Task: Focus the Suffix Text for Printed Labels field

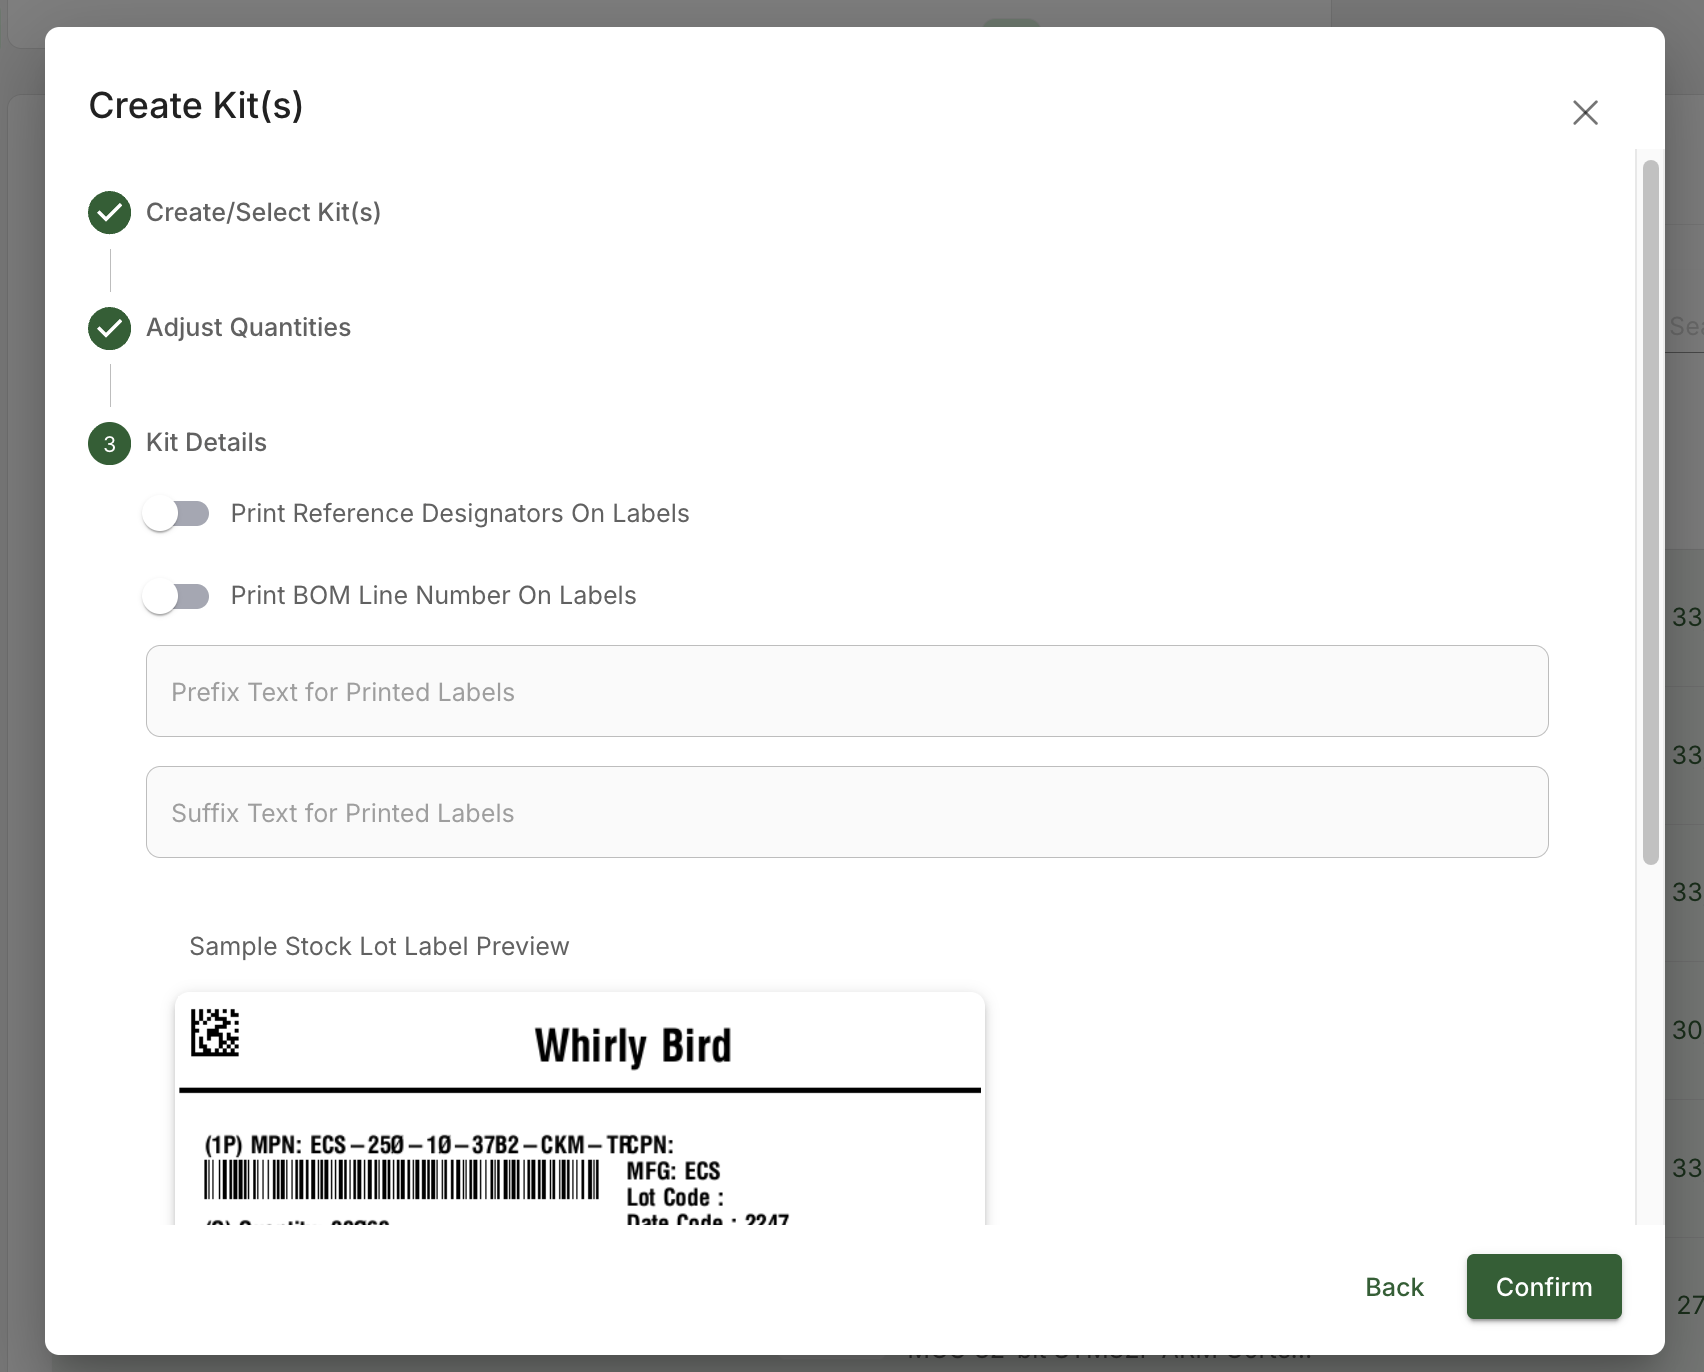Action: (x=847, y=812)
